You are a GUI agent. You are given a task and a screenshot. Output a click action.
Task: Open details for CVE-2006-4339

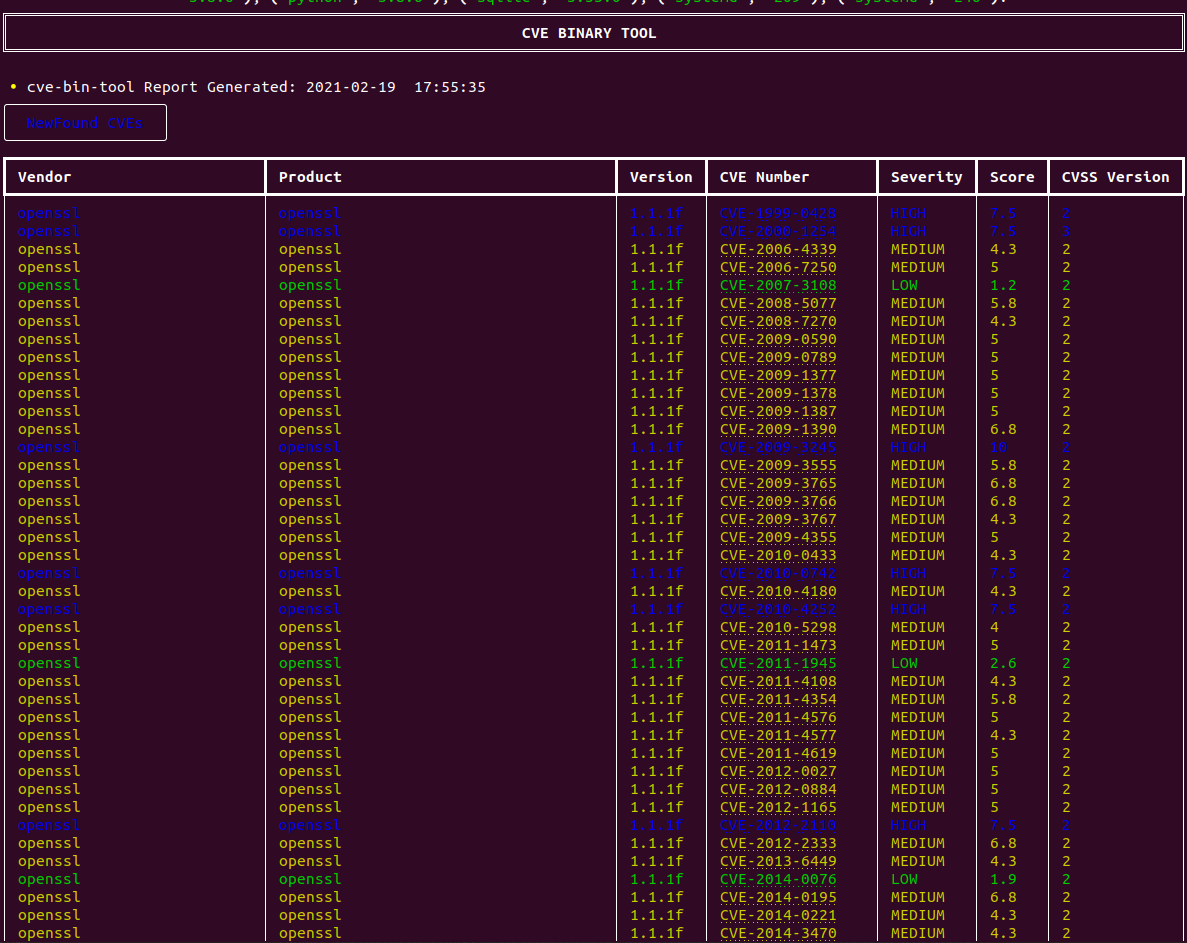coord(778,249)
